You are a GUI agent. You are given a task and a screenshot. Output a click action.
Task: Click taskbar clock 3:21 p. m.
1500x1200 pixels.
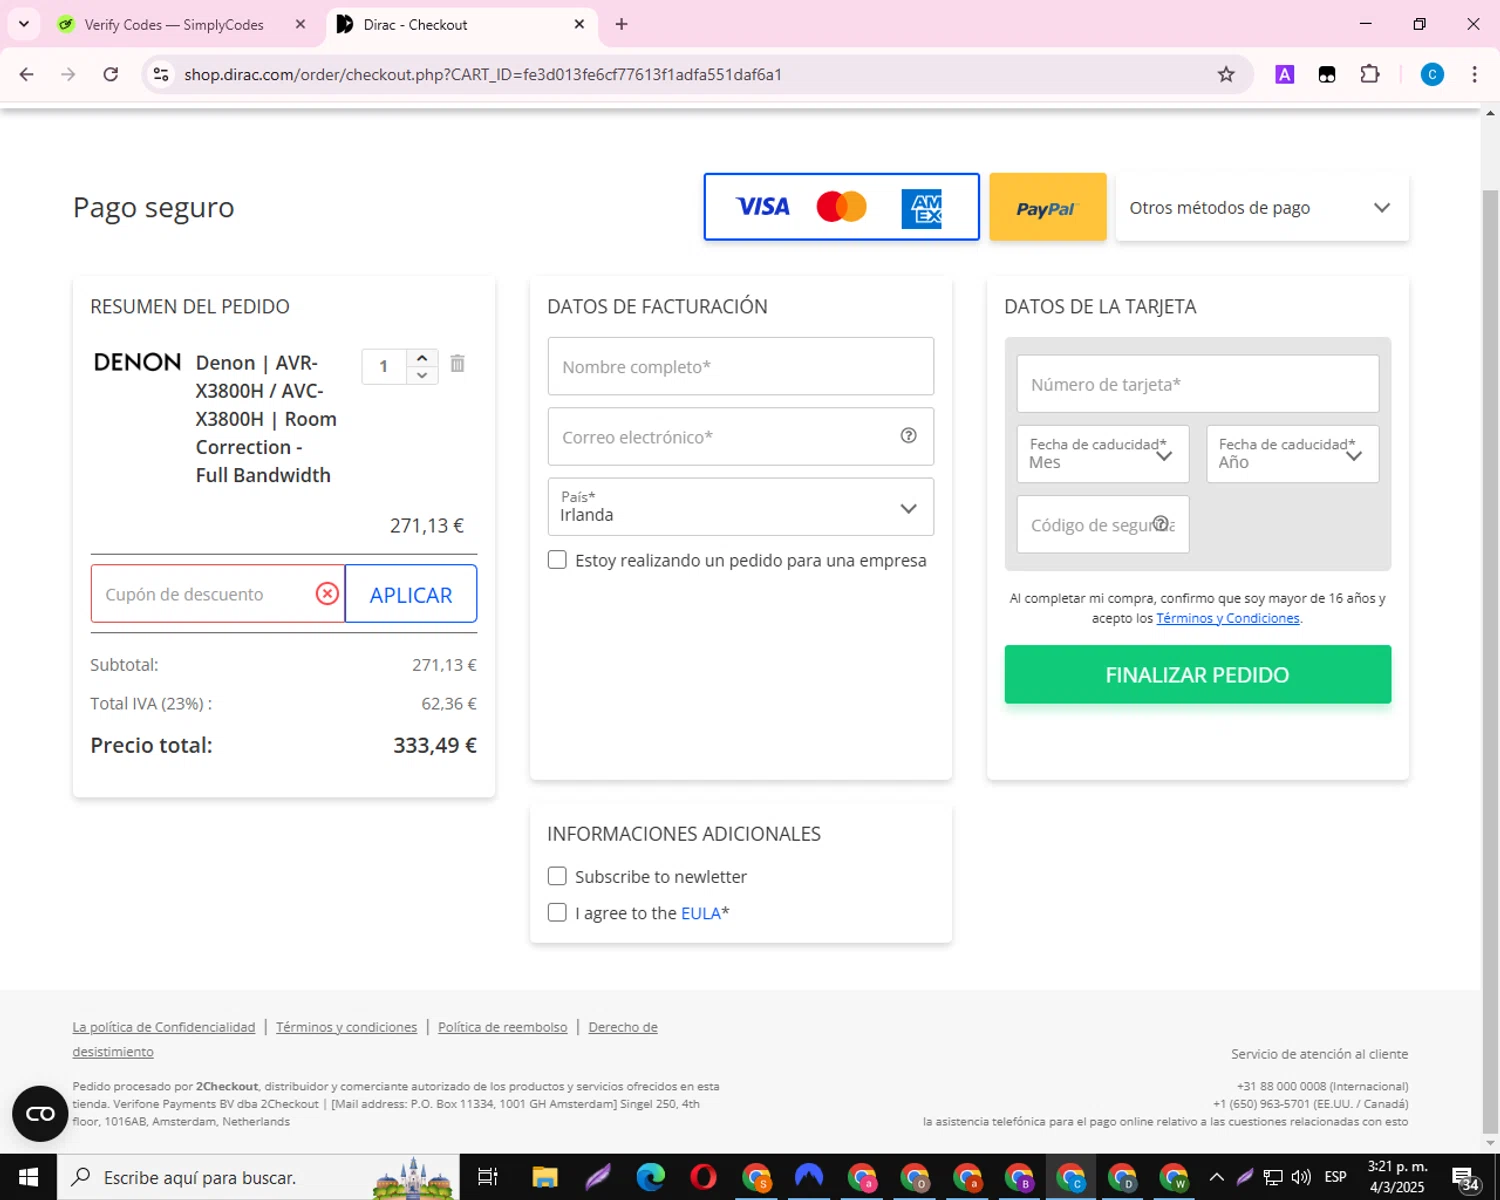point(1397,1177)
